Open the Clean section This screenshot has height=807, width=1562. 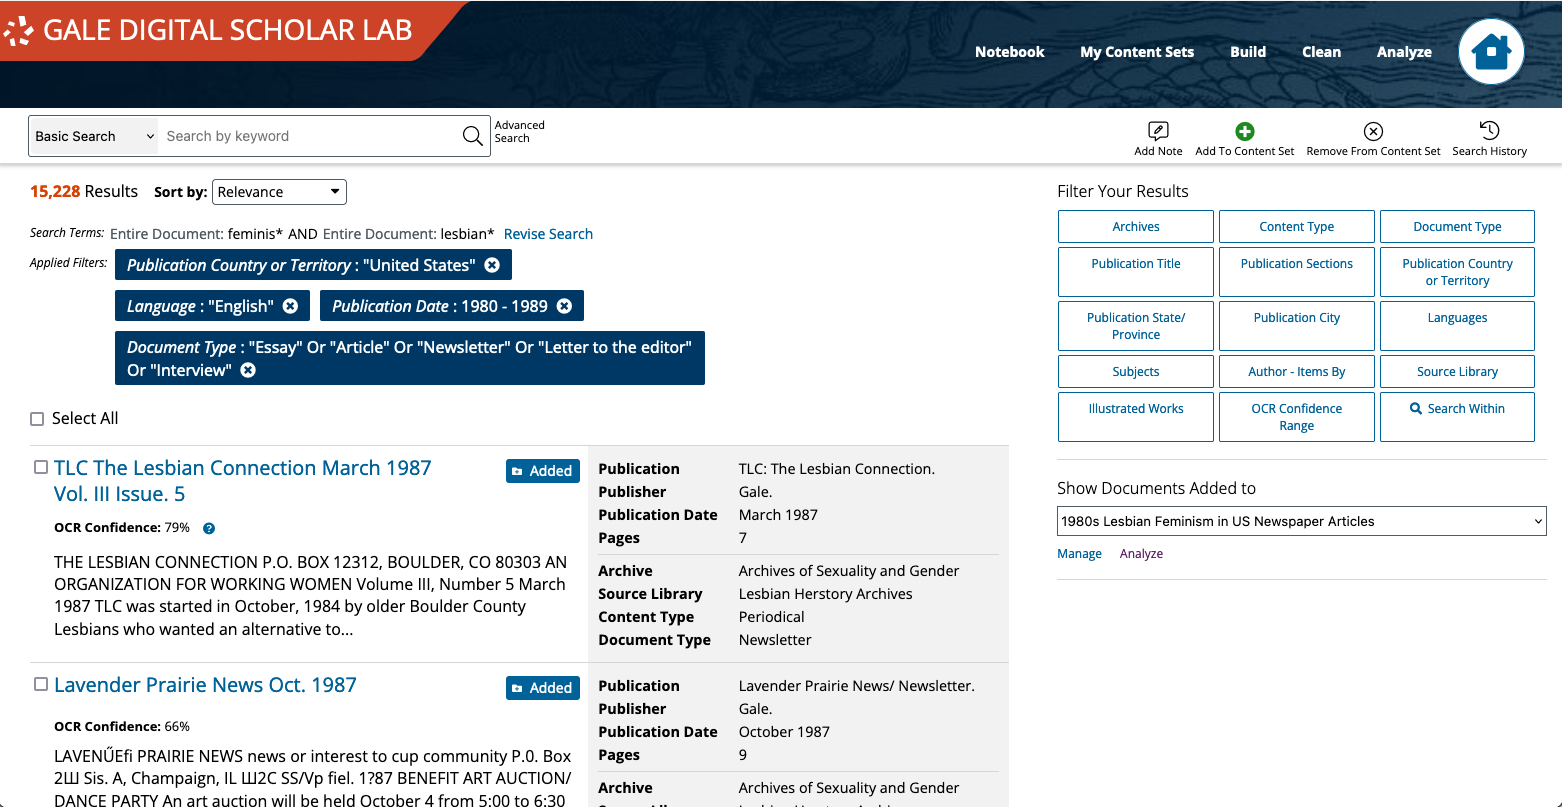click(1321, 52)
